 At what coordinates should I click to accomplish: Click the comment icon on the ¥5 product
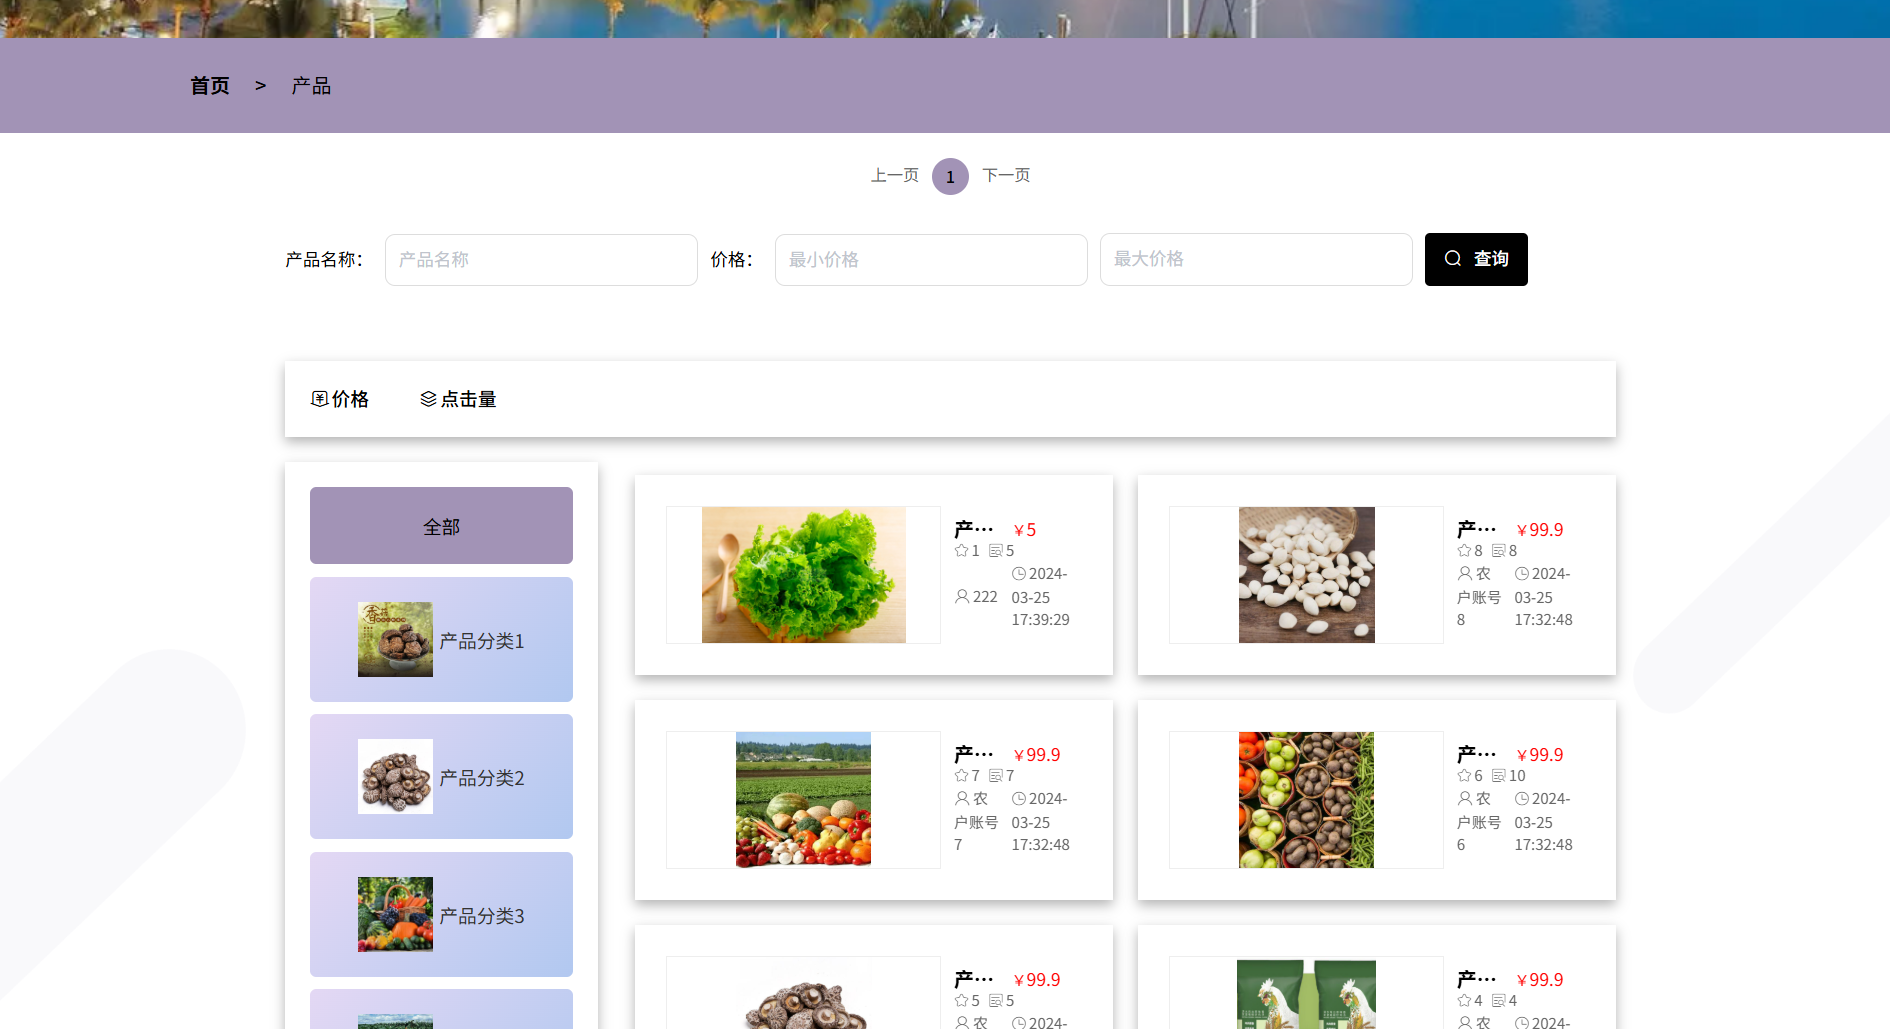tap(996, 551)
